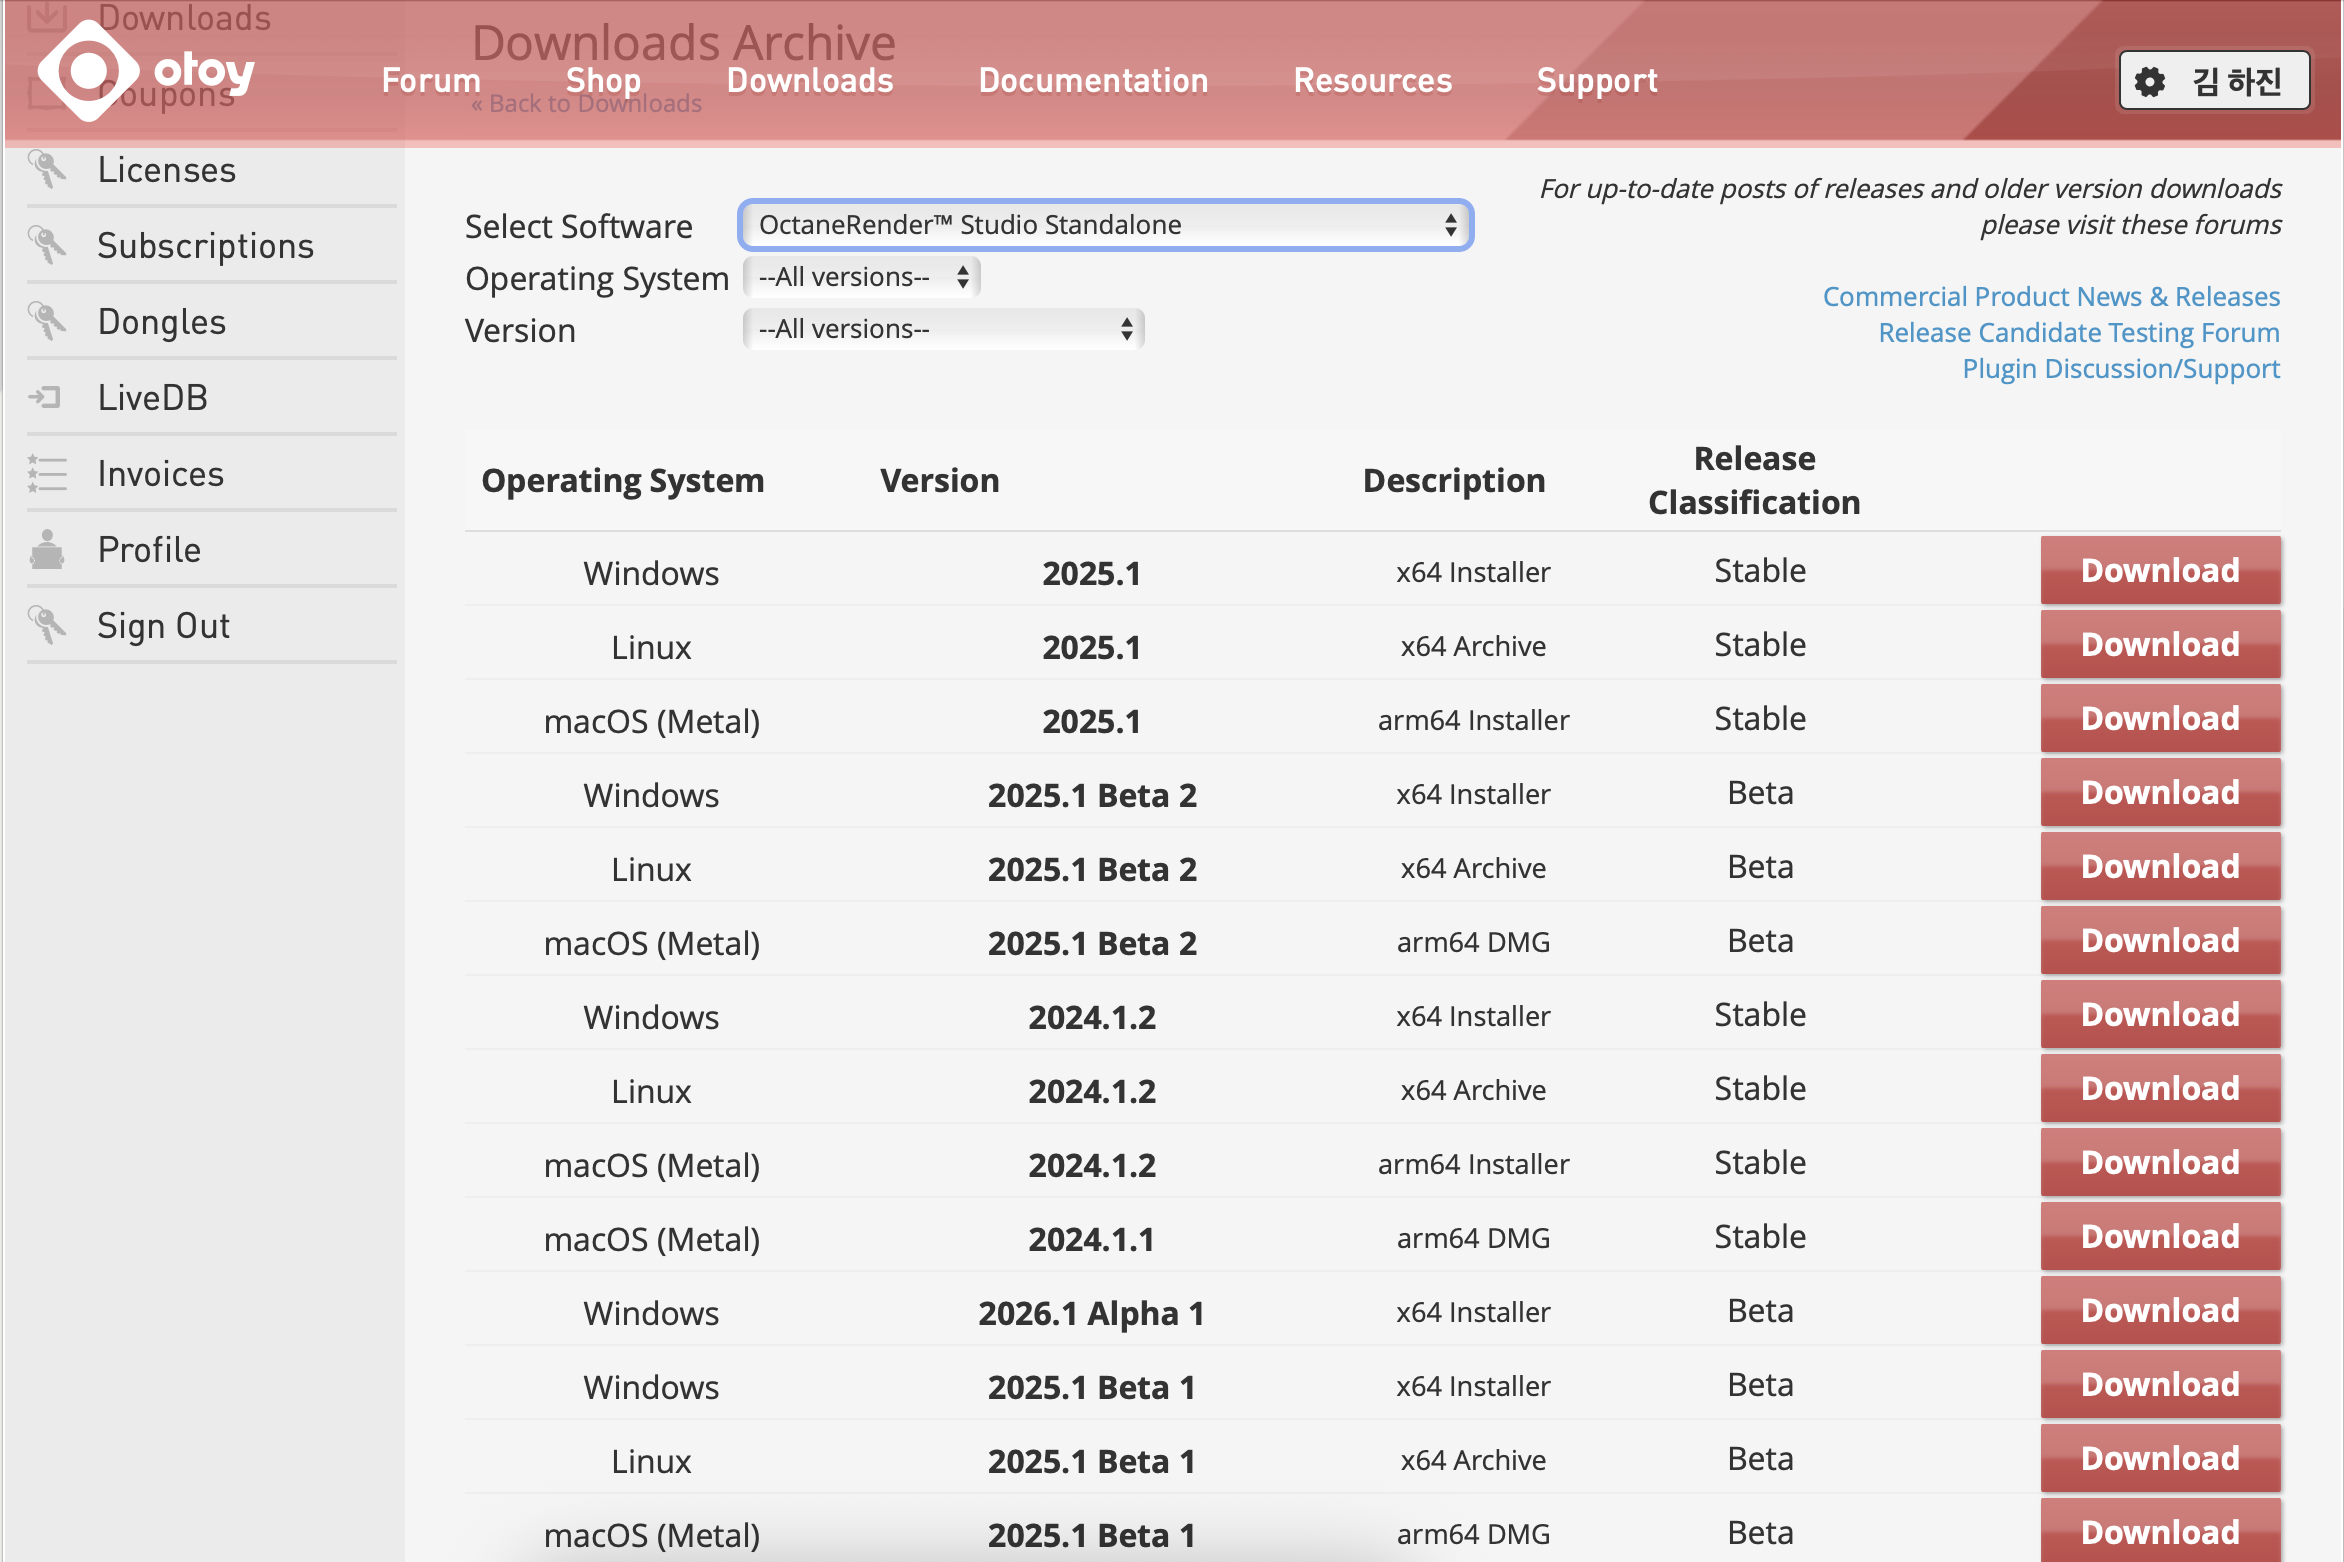Click the gear icon beside the user name

[x=2150, y=82]
